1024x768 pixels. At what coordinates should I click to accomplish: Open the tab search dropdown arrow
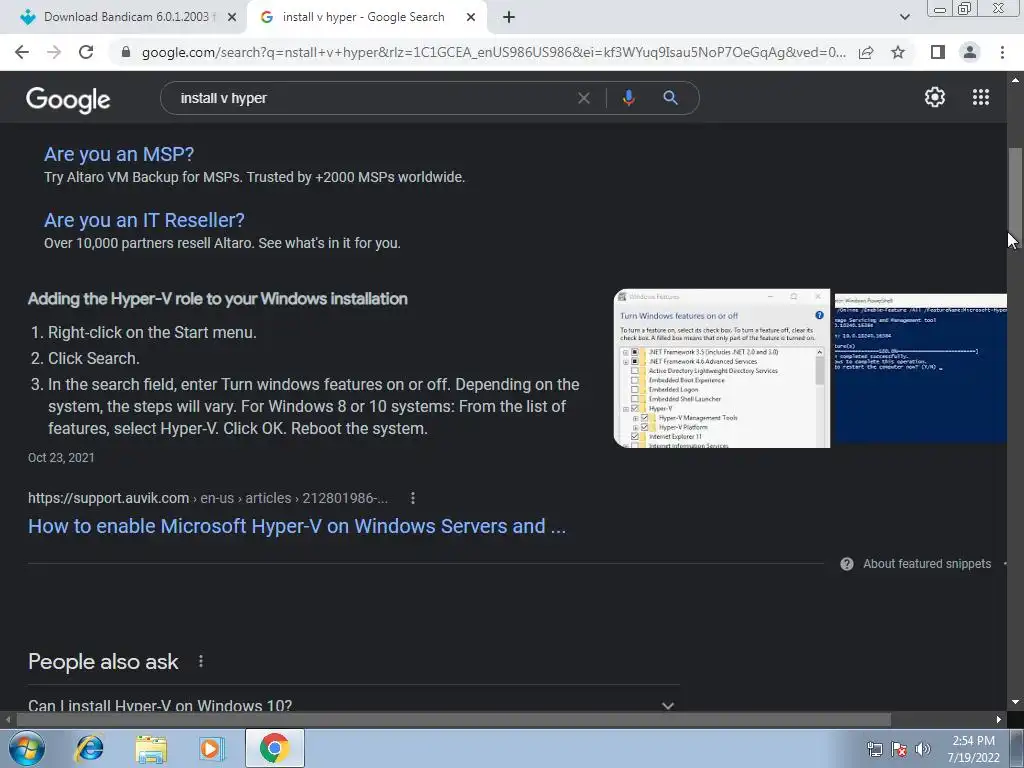click(x=904, y=17)
